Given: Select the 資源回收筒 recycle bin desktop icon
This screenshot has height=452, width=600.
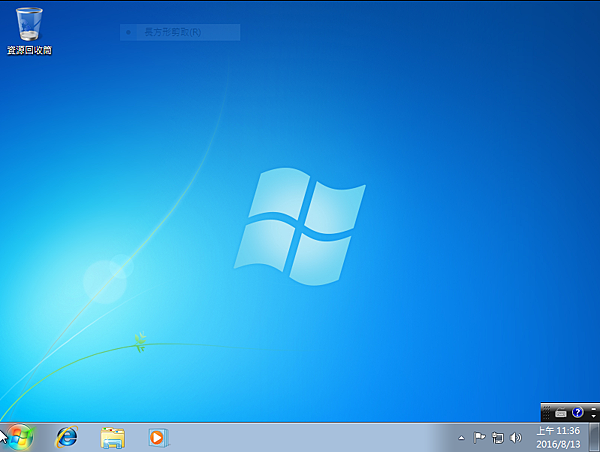Looking at the screenshot, I should [29, 31].
